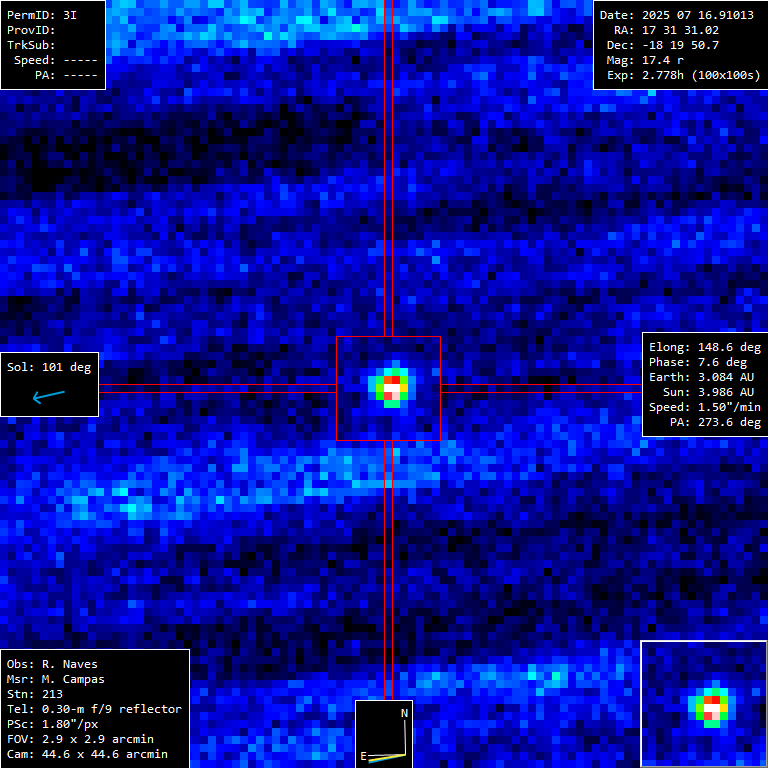The image size is (768, 768).
Task: Click the 'Date: 2025 07 16.91013' line
Action: pyautogui.click(x=676, y=15)
